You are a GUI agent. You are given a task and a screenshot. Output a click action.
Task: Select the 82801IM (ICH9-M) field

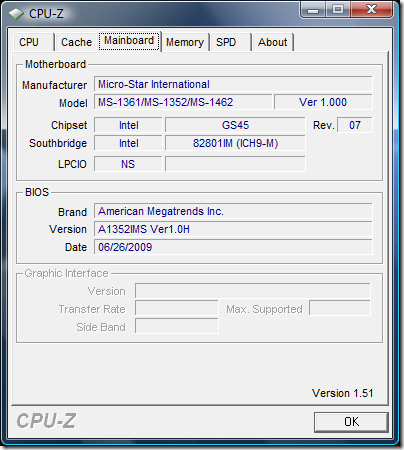pyautogui.click(x=235, y=143)
